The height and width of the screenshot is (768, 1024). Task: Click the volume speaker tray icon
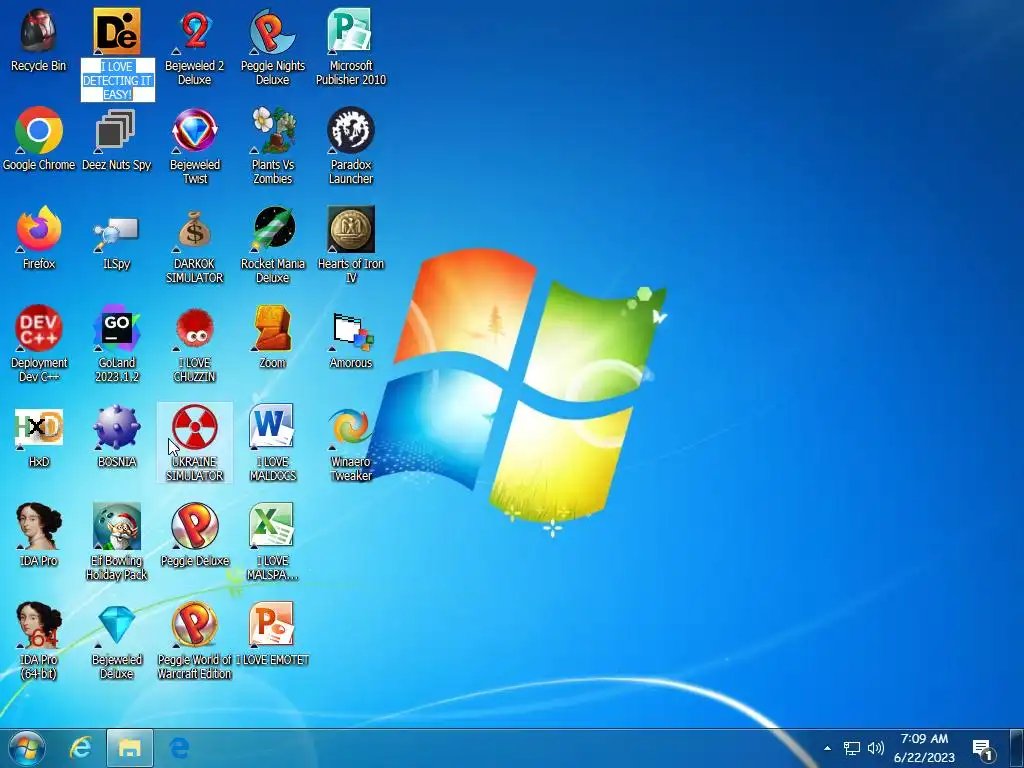(x=876, y=748)
